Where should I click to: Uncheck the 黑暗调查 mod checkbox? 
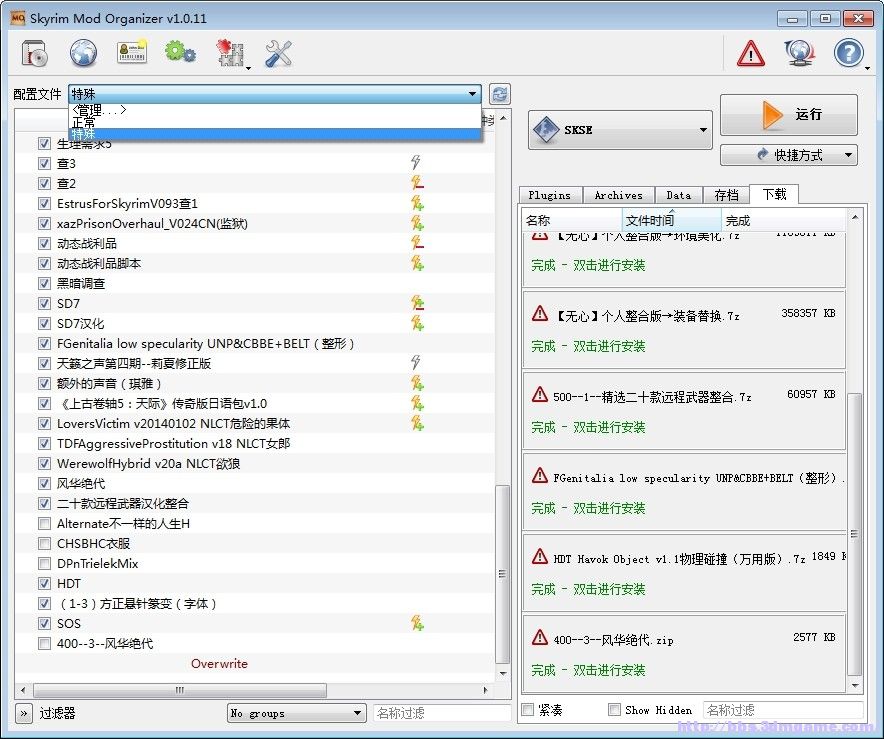pyautogui.click(x=44, y=283)
